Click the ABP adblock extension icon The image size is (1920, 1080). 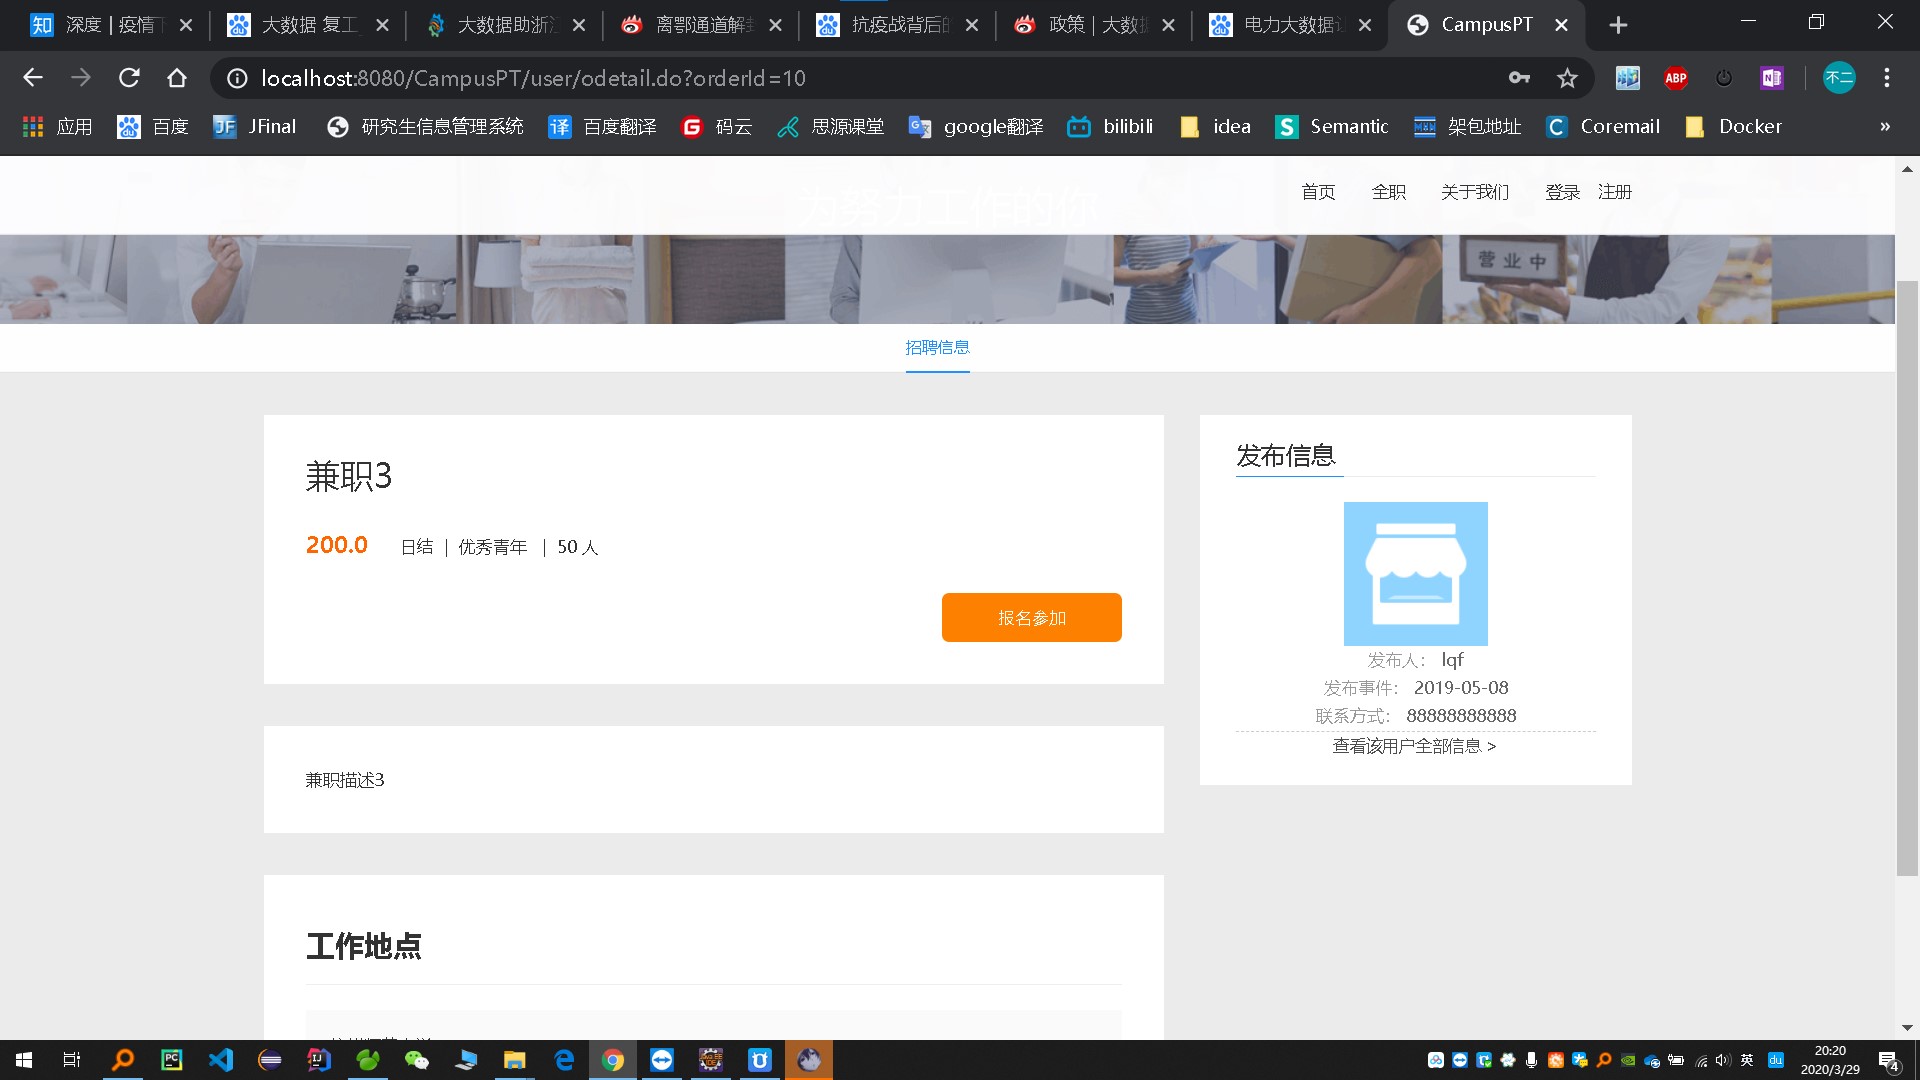(1676, 78)
